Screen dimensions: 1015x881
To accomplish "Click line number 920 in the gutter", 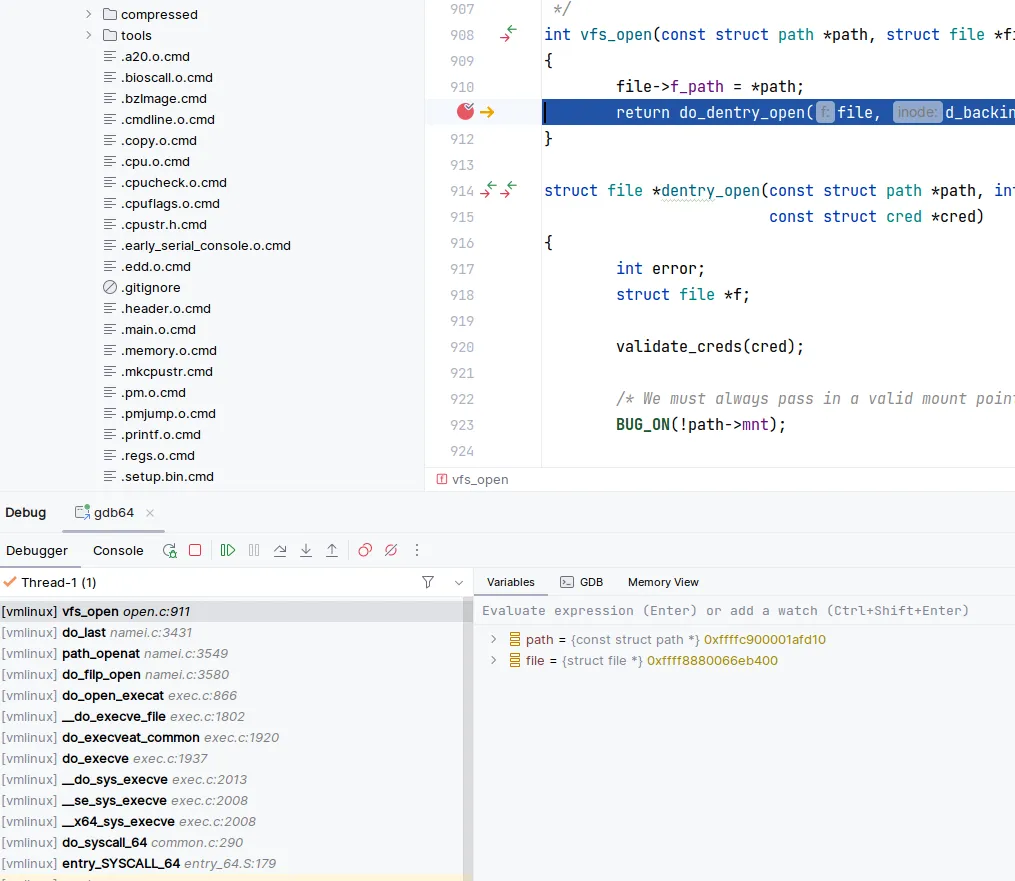I will click(x=462, y=347).
